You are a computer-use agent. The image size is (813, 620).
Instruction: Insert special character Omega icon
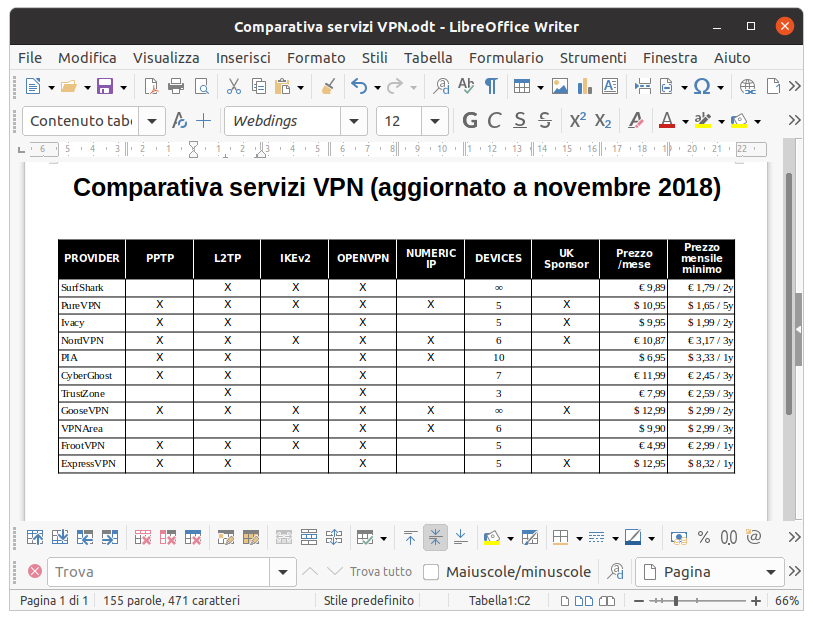702,86
